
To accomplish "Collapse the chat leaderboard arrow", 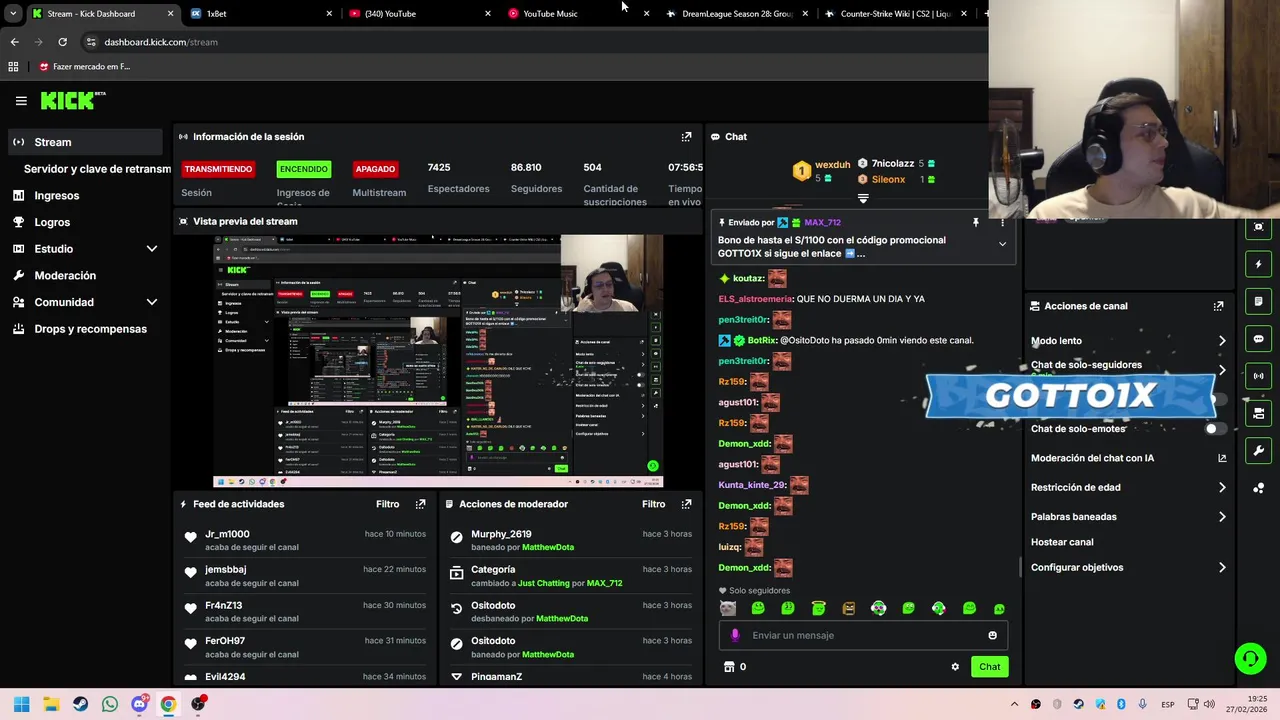I will [863, 198].
